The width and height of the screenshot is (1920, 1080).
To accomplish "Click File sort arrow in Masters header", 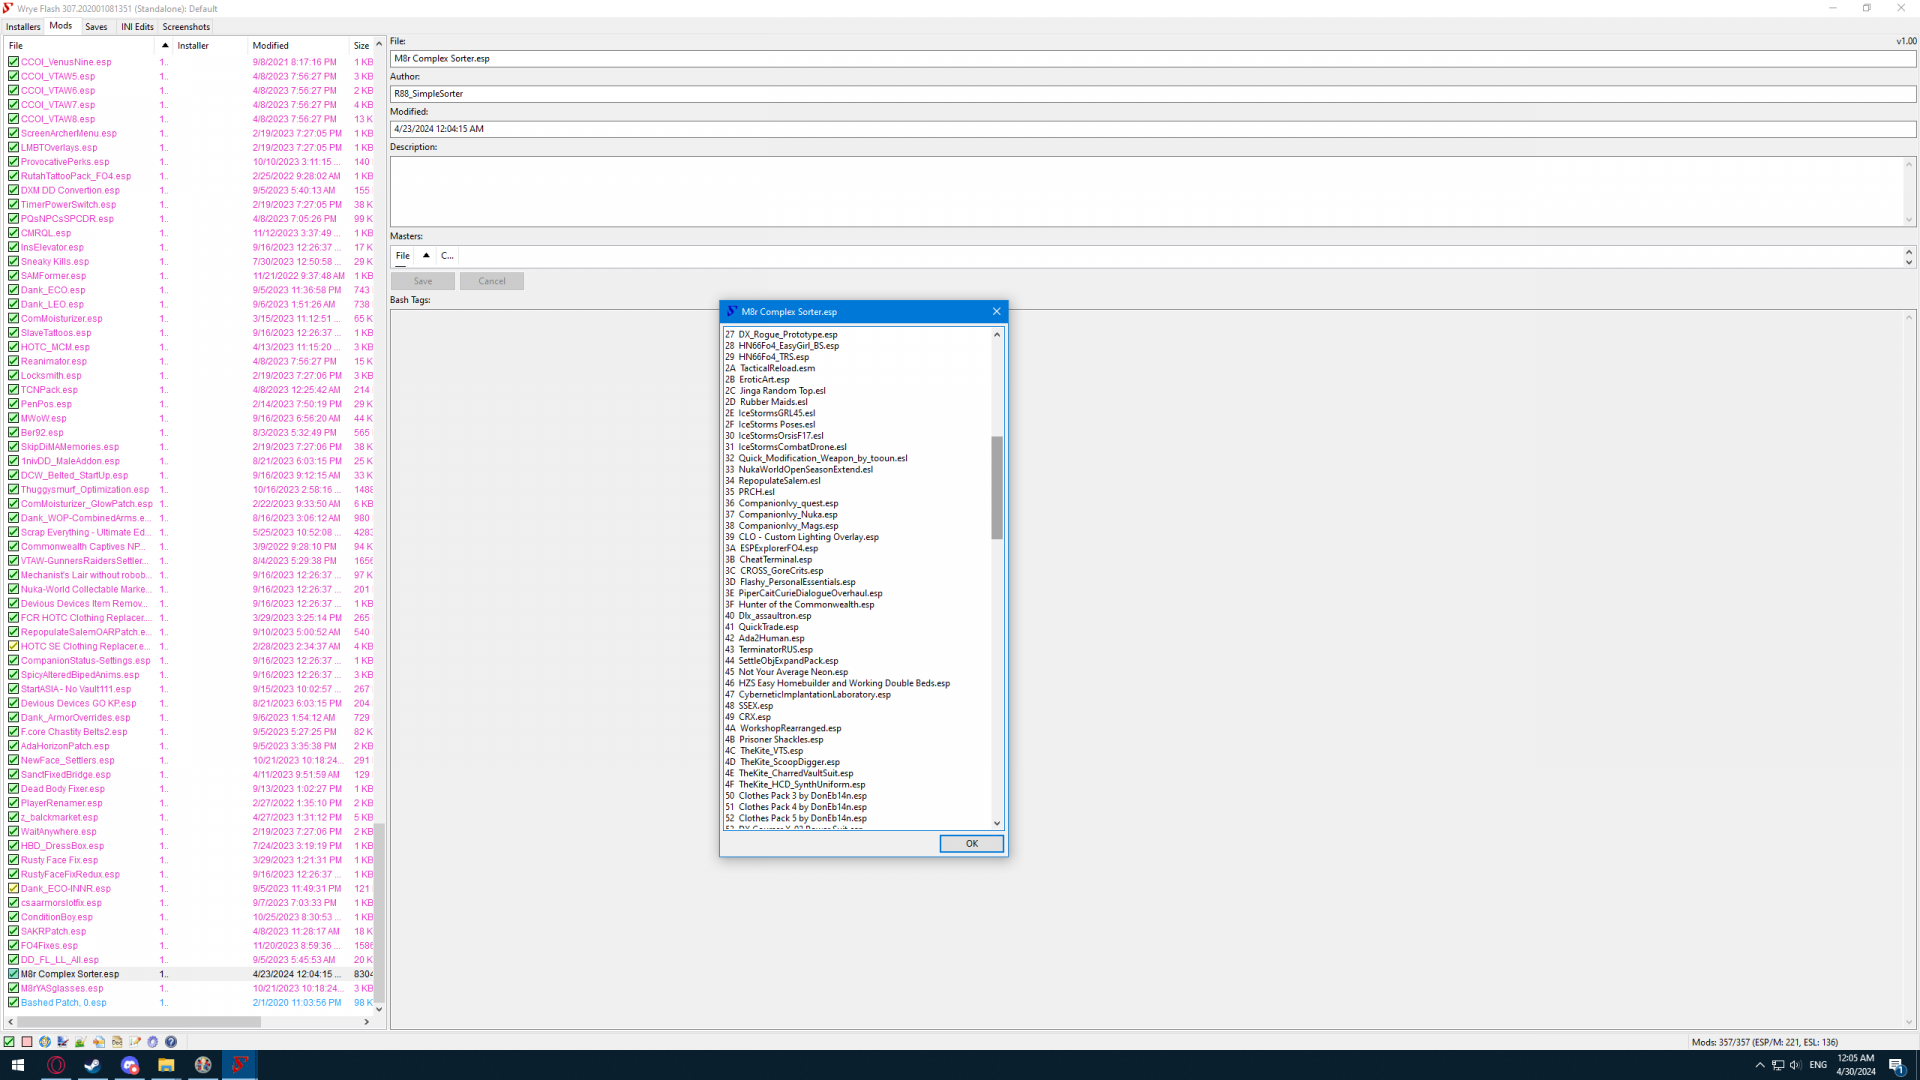I will coord(426,255).
